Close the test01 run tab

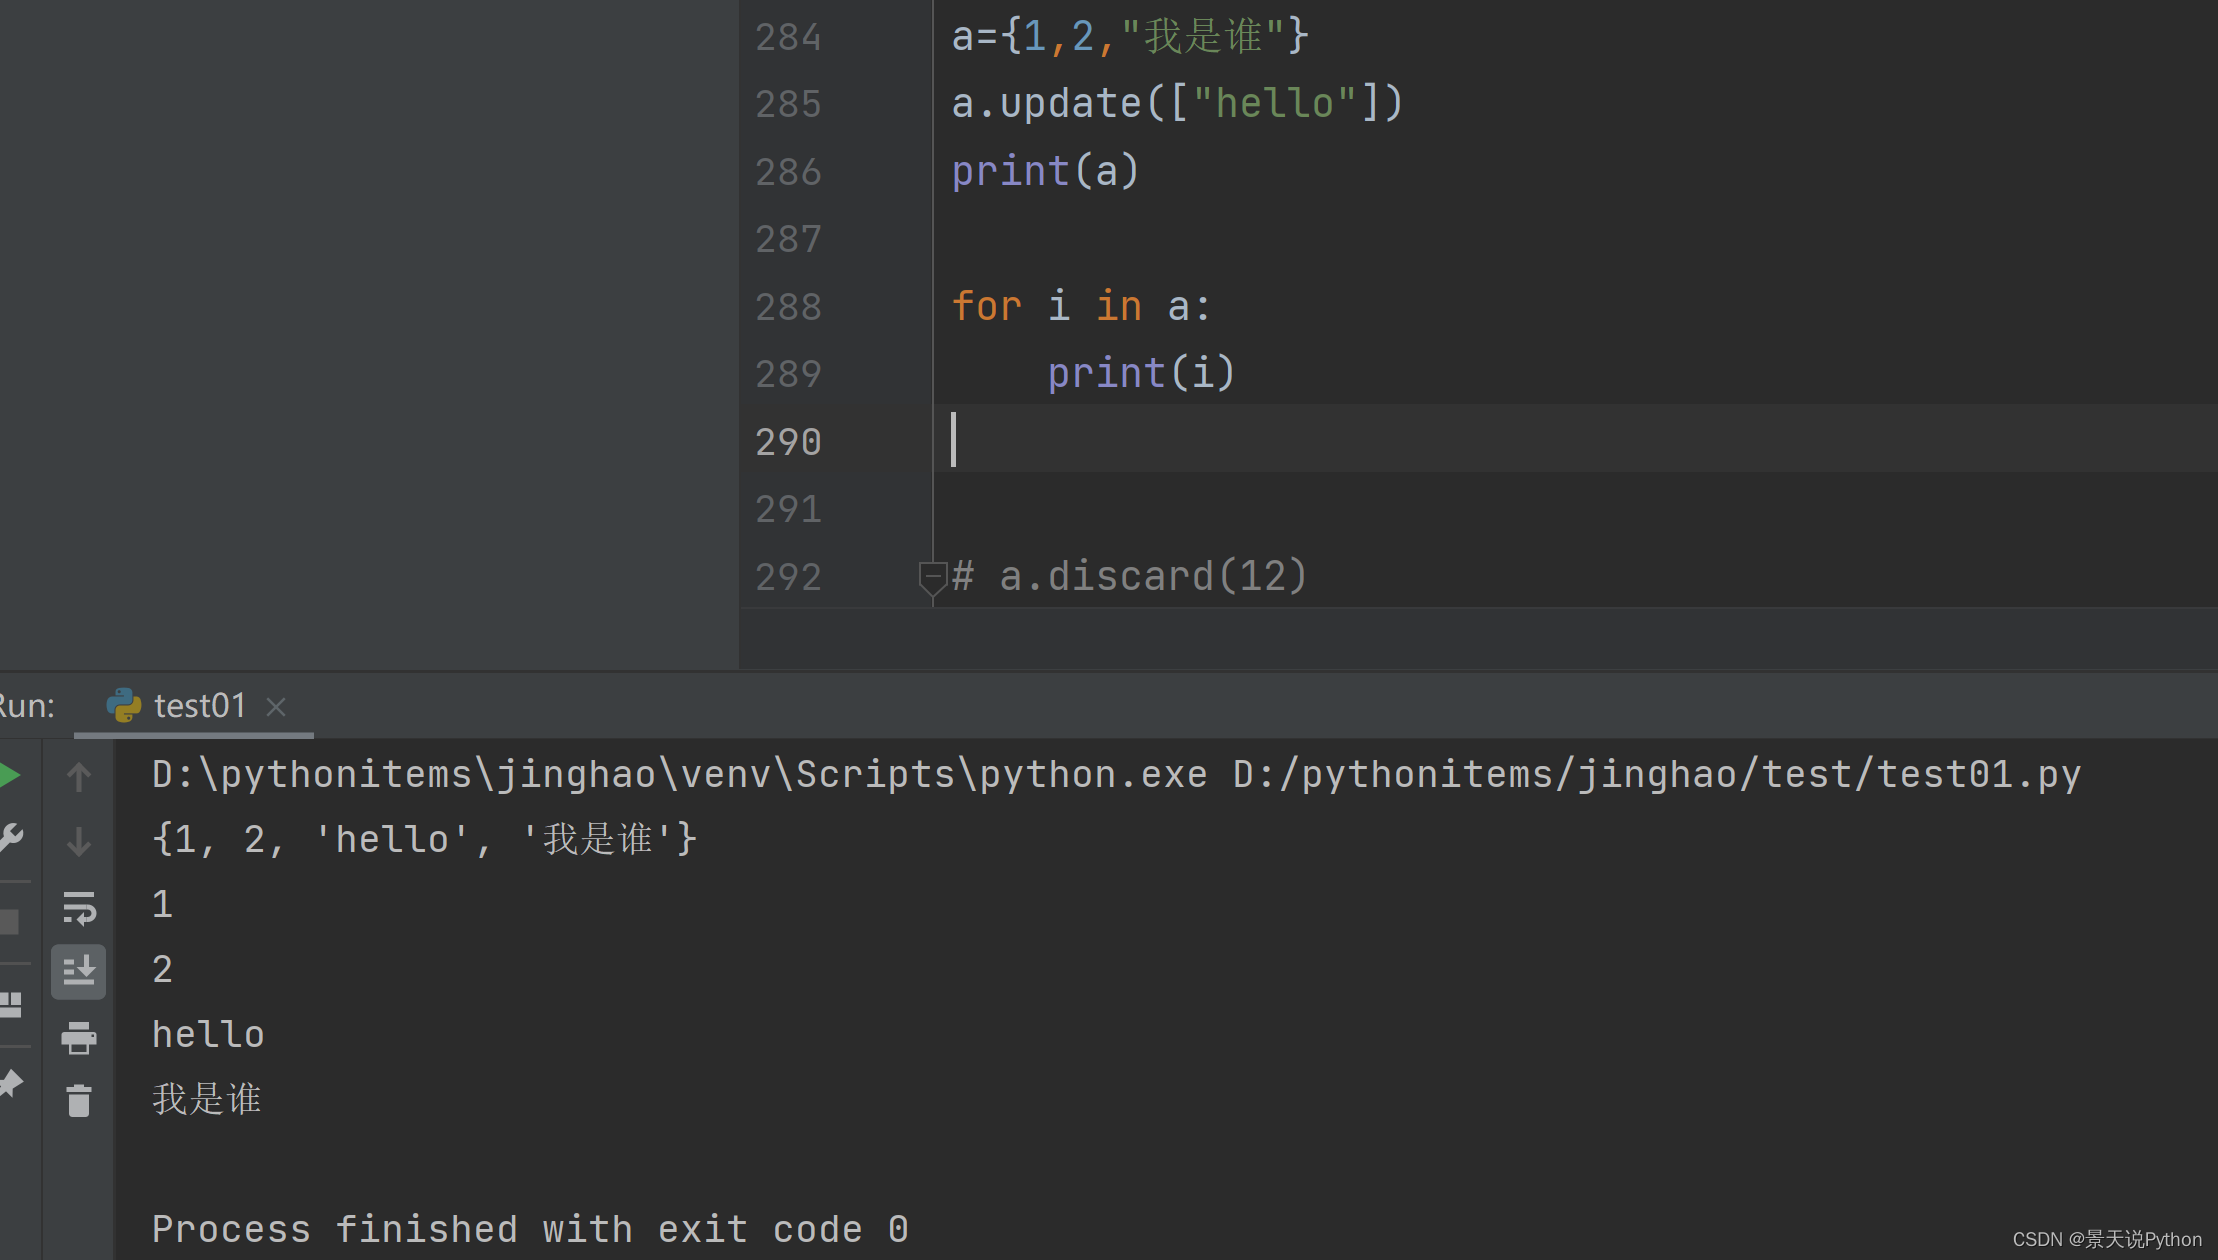click(x=277, y=707)
